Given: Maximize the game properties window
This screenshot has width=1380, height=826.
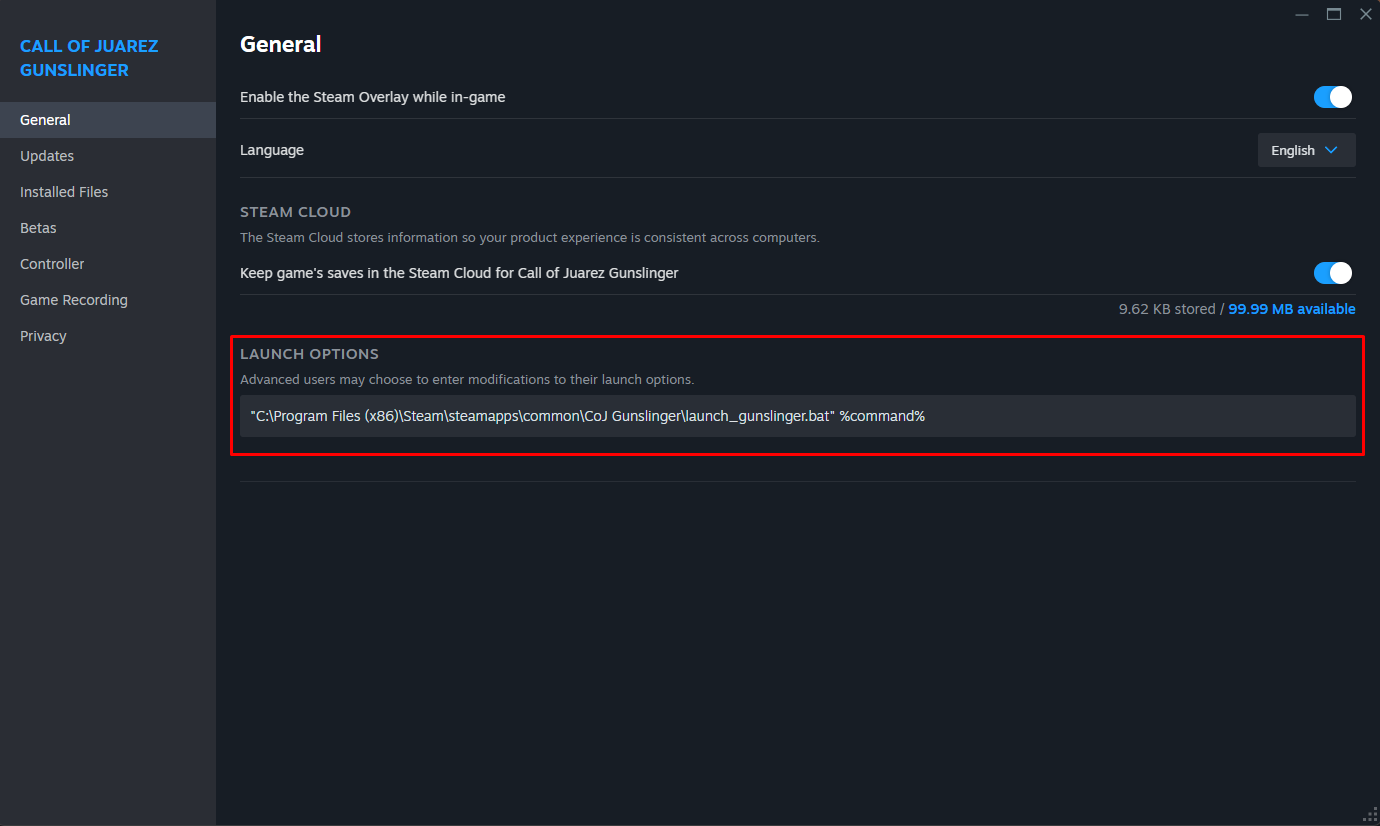Looking at the screenshot, I should 1334,14.
